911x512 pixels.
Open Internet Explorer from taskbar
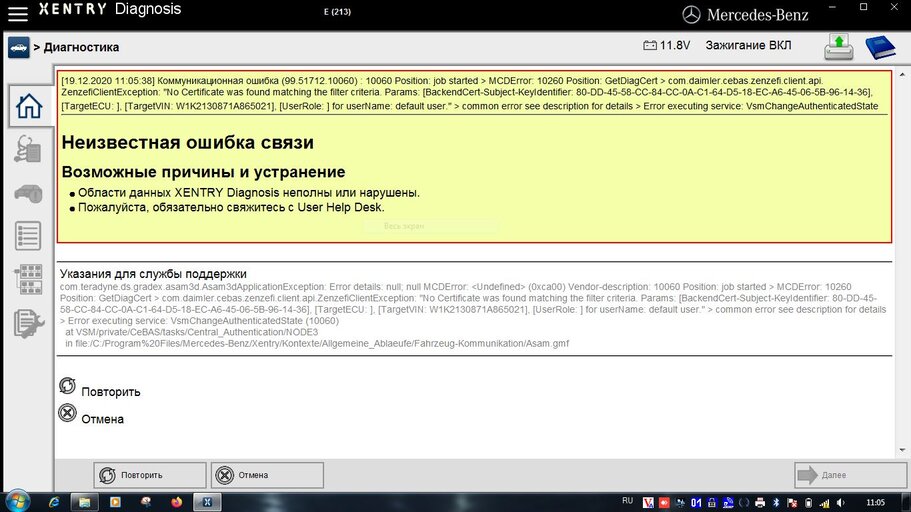54,502
